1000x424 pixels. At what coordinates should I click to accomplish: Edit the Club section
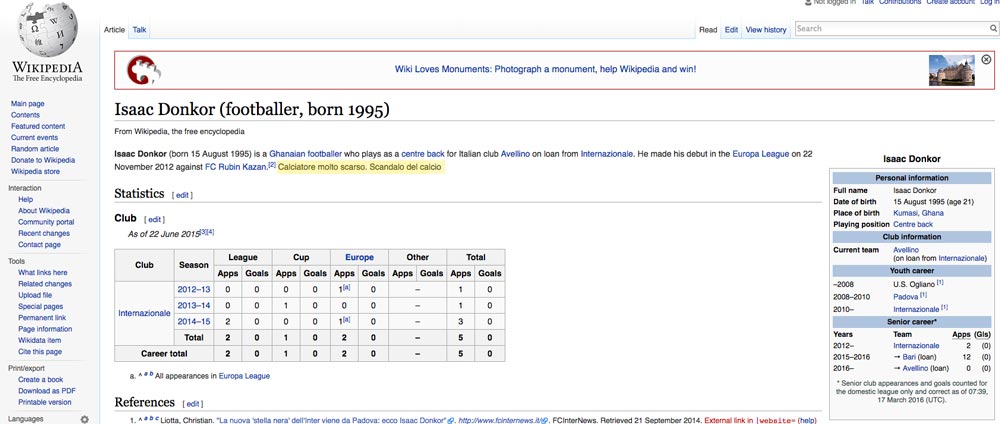(x=154, y=219)
